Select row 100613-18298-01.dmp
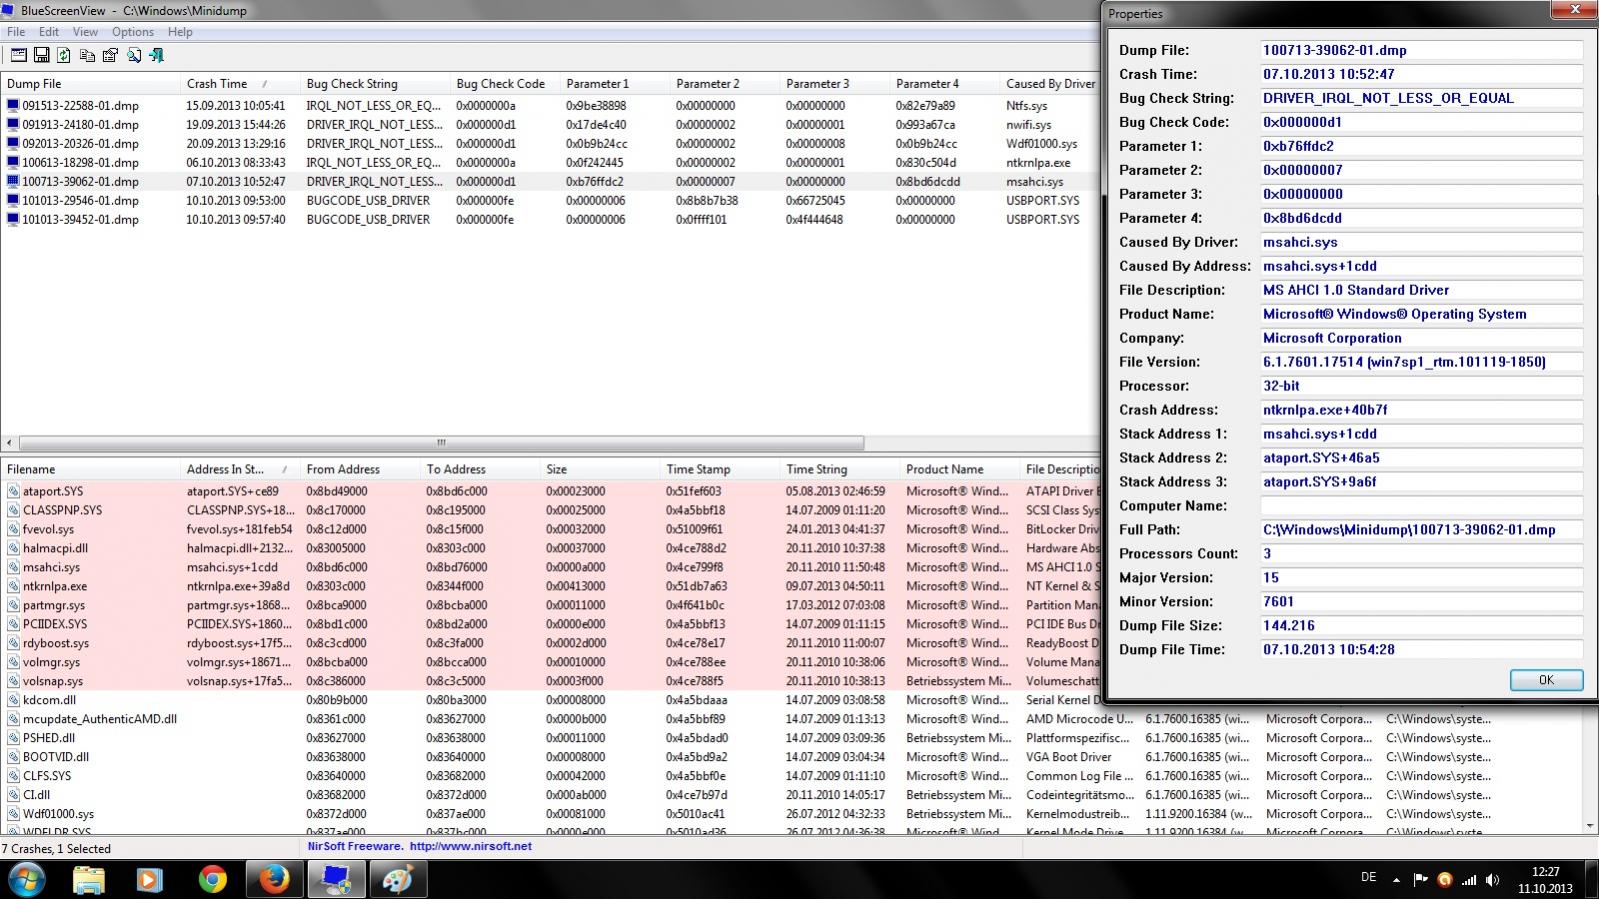Screen dimensions: 1599x899 tap(550, 162)
